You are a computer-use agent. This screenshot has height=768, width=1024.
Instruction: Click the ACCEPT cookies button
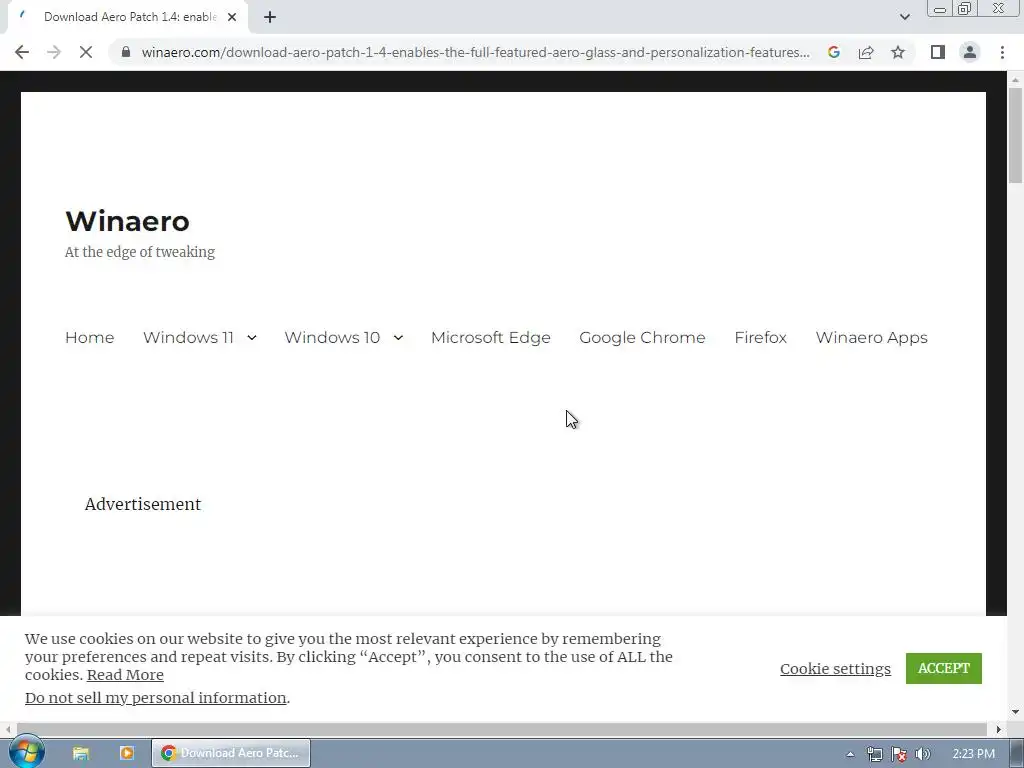tap(943, 668)
